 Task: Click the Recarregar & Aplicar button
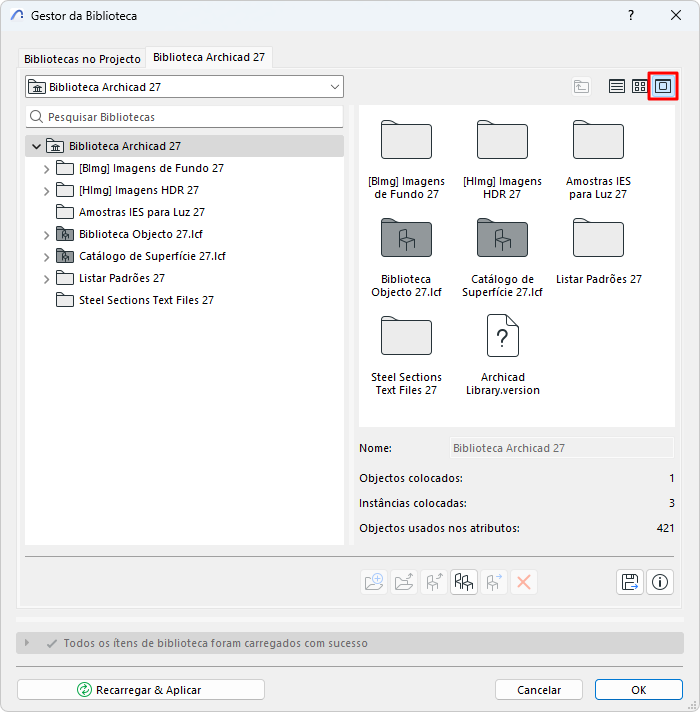tap(141, 690)
